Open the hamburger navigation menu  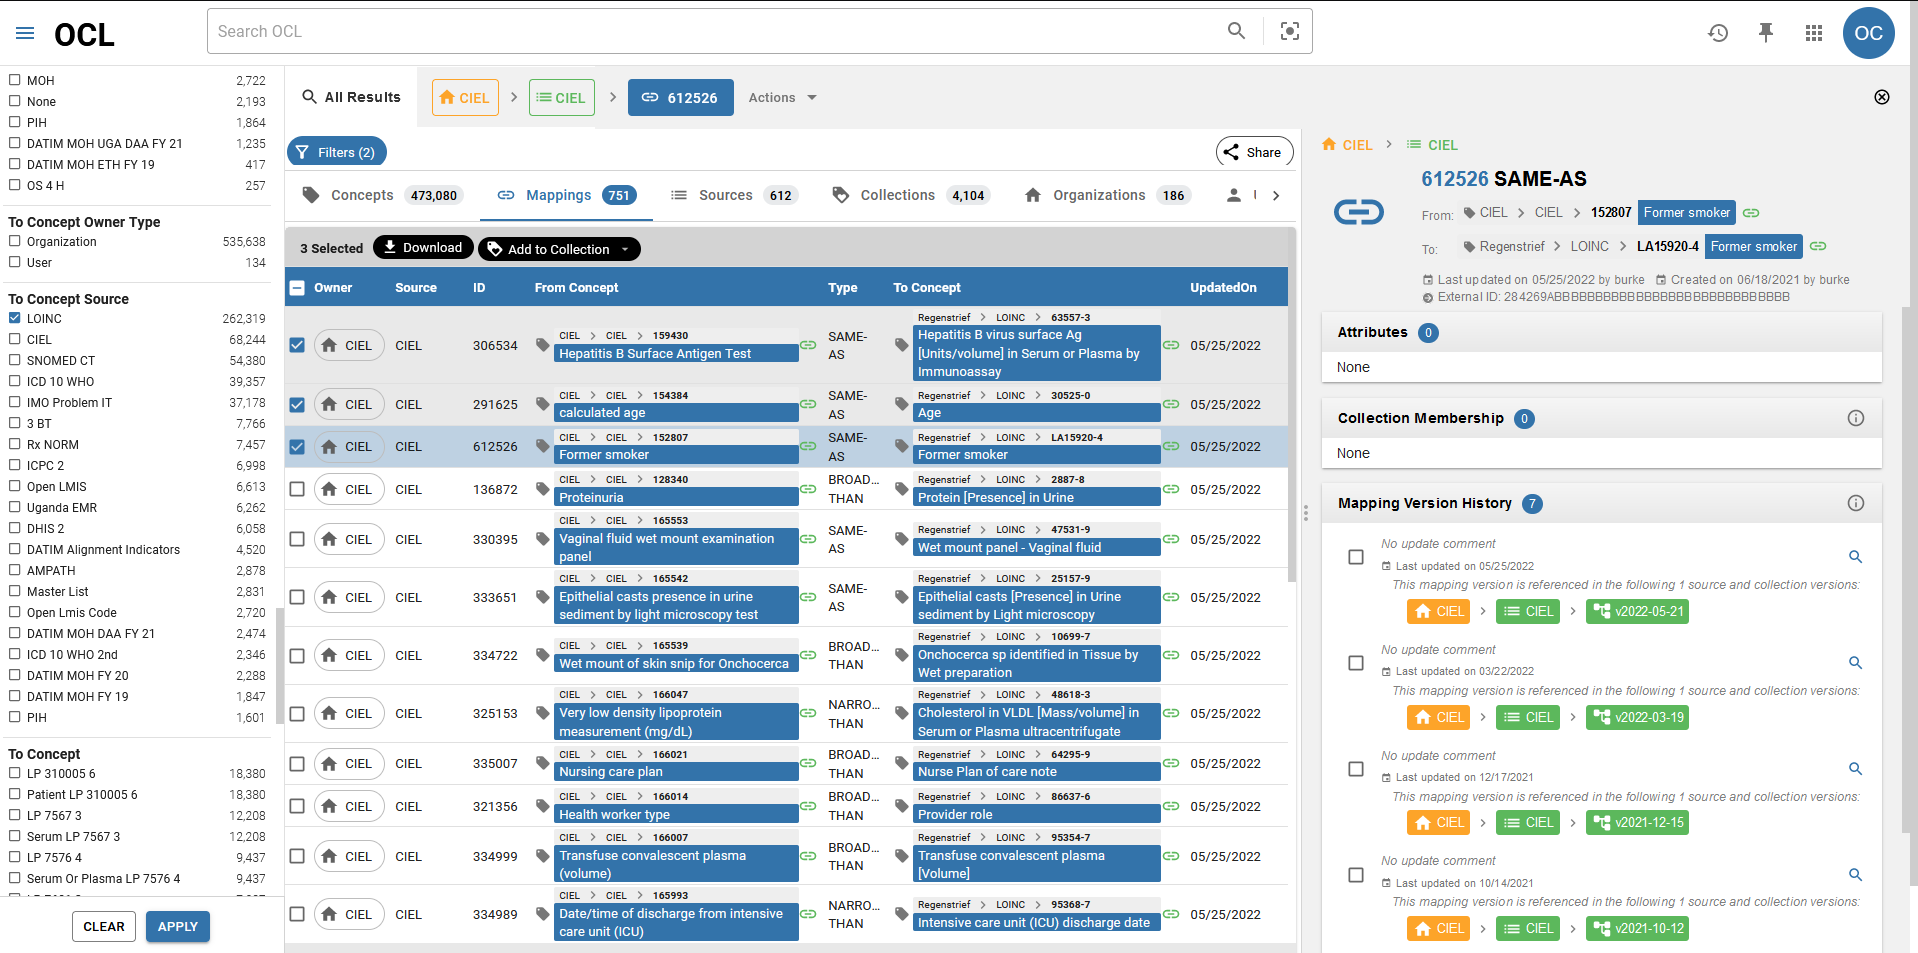(x=25, y=31)
